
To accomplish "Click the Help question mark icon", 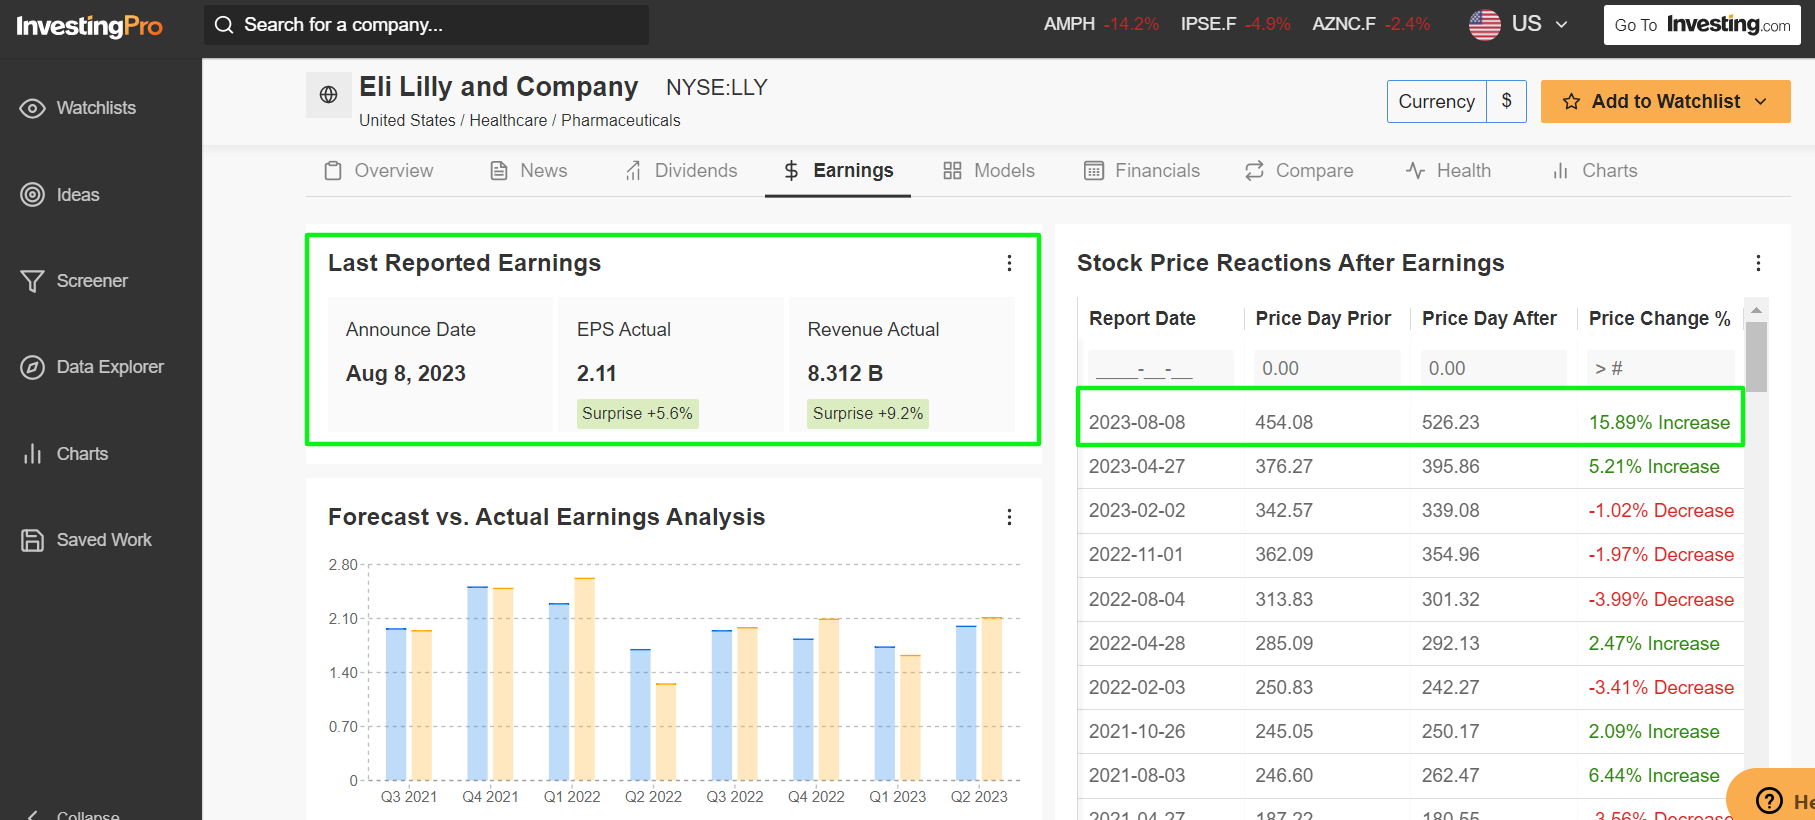I will [1769, 800].
